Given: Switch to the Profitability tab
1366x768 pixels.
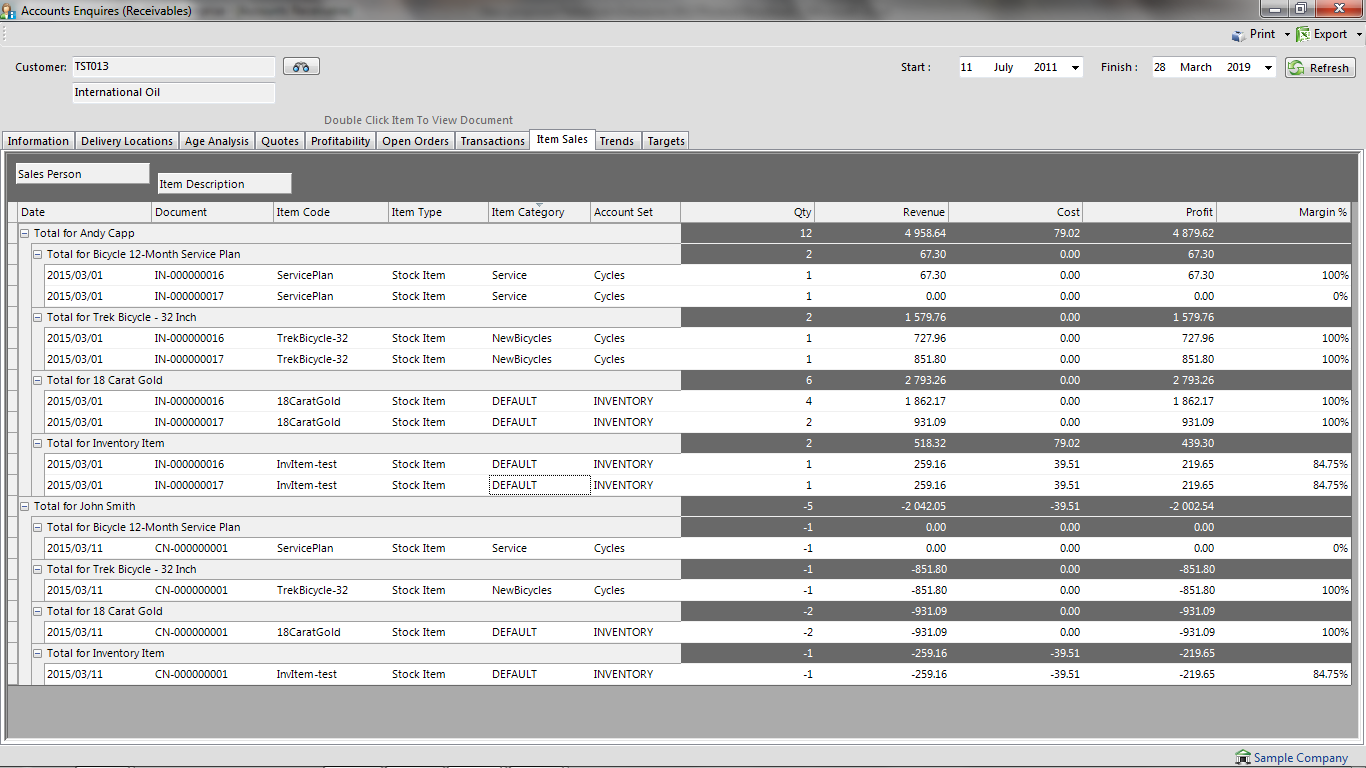Looking at the screenshot, I should pos(340,141).
